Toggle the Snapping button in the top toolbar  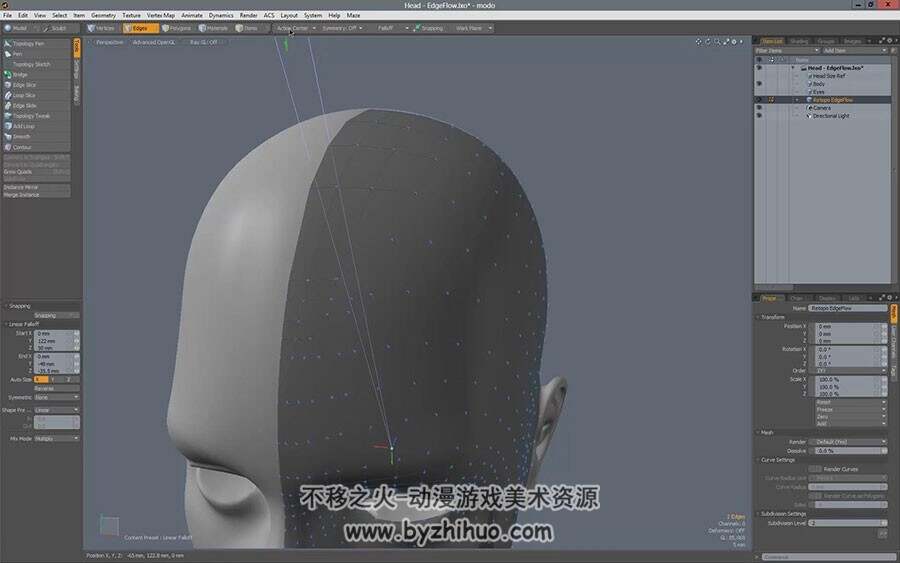click(x=428, y=28)
